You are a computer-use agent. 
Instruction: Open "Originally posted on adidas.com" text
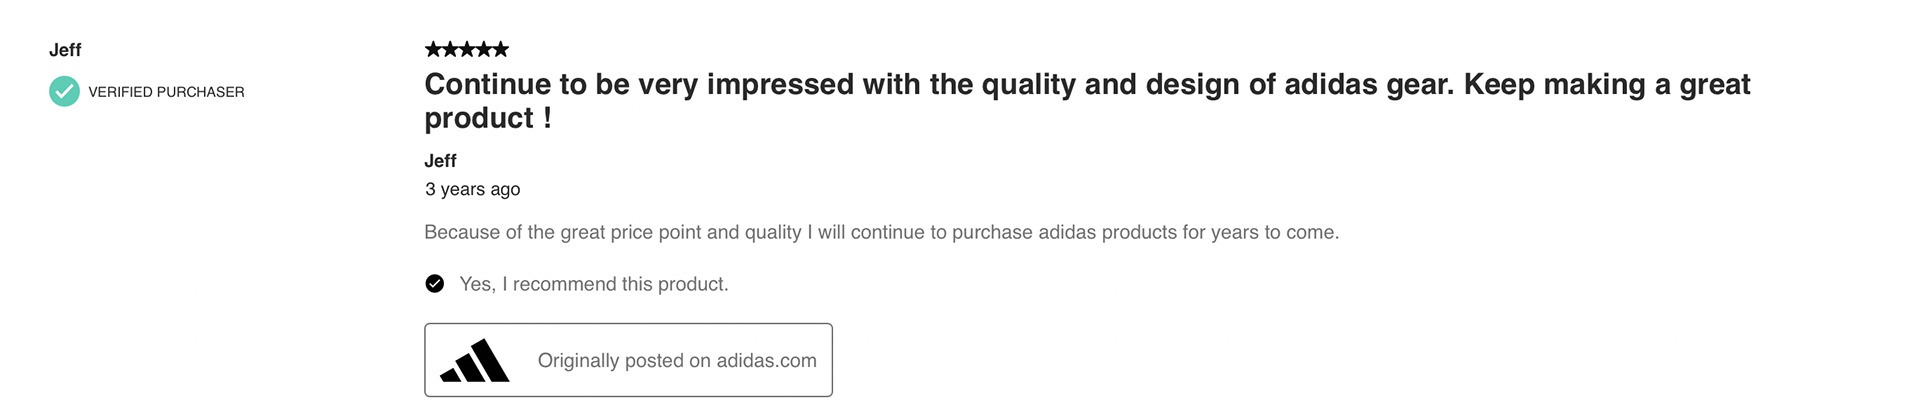tap(677, 361)
